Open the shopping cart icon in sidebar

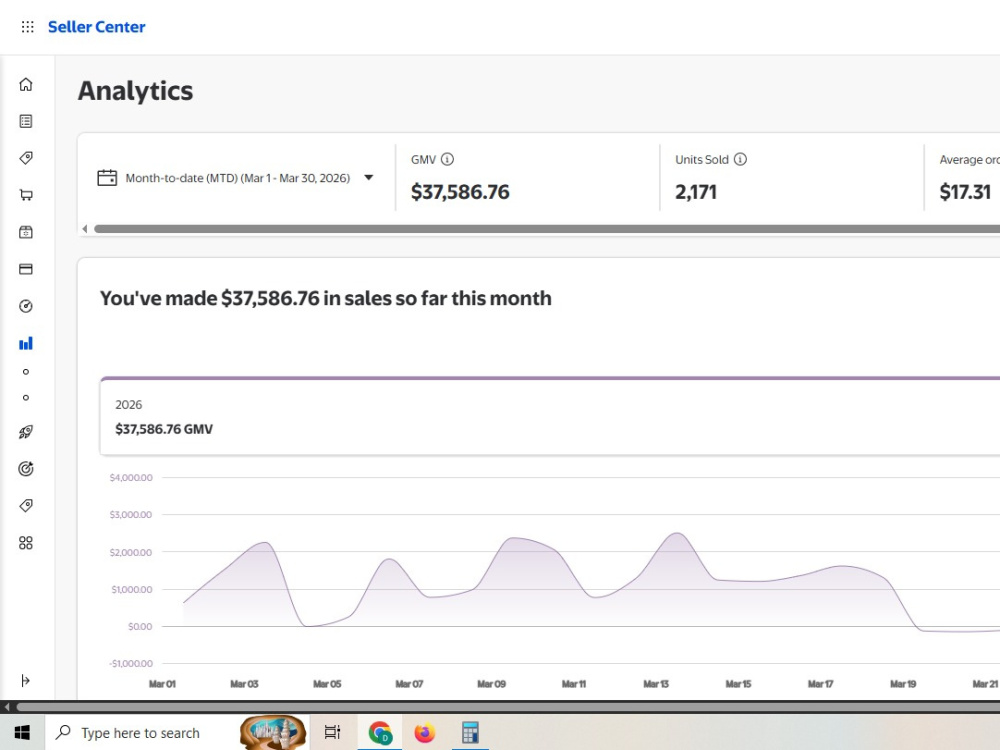[26, 195]
